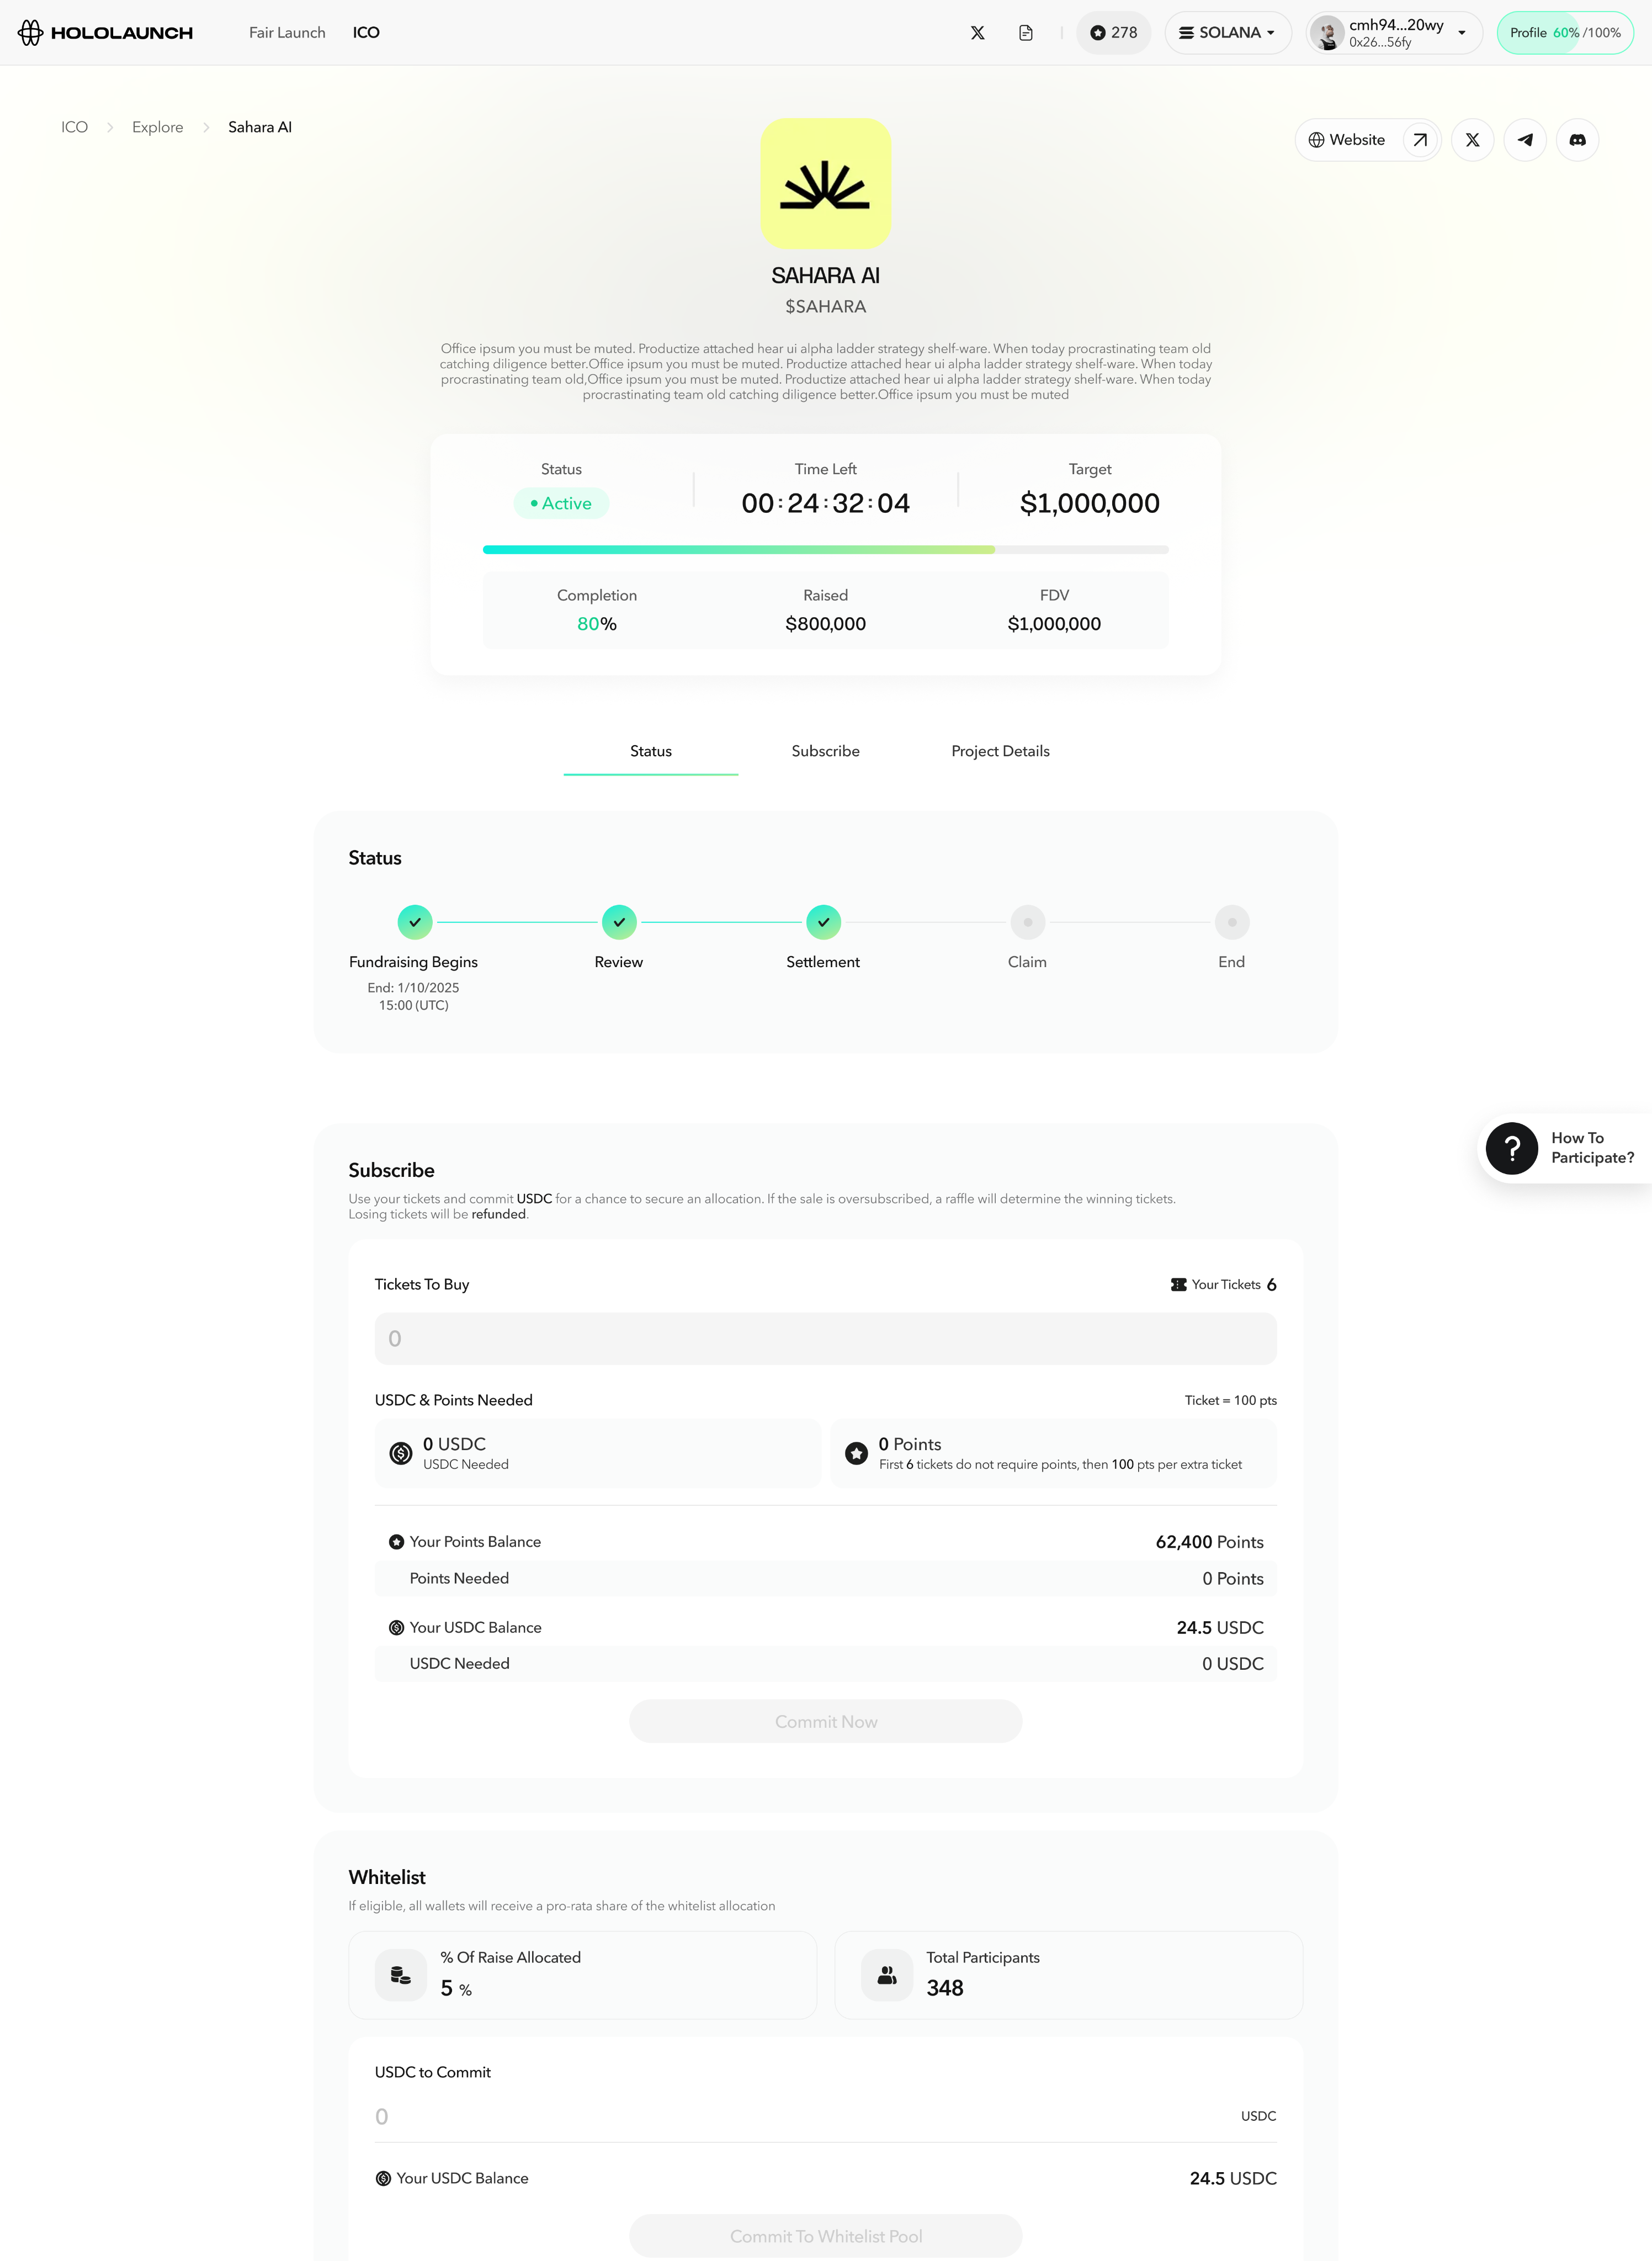Viewport: 1652px width, 2261px height.
Task: Click the fundraising progress bar
Action: (x=826, y=550)
